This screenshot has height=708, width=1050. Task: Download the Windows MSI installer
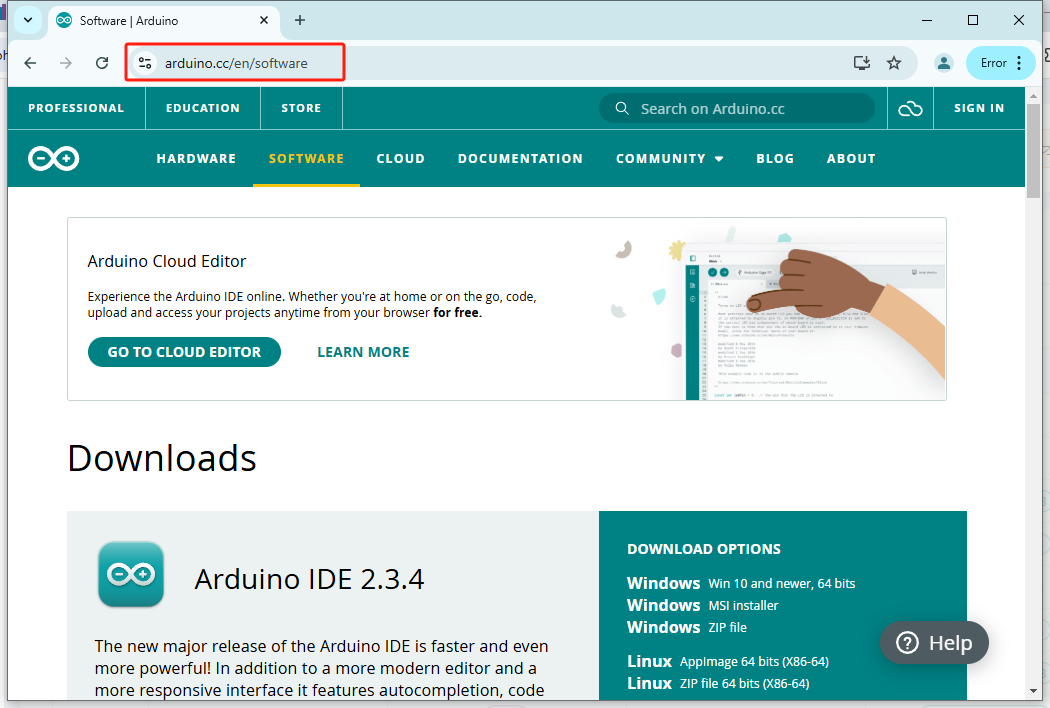click(x=702, y=606)
